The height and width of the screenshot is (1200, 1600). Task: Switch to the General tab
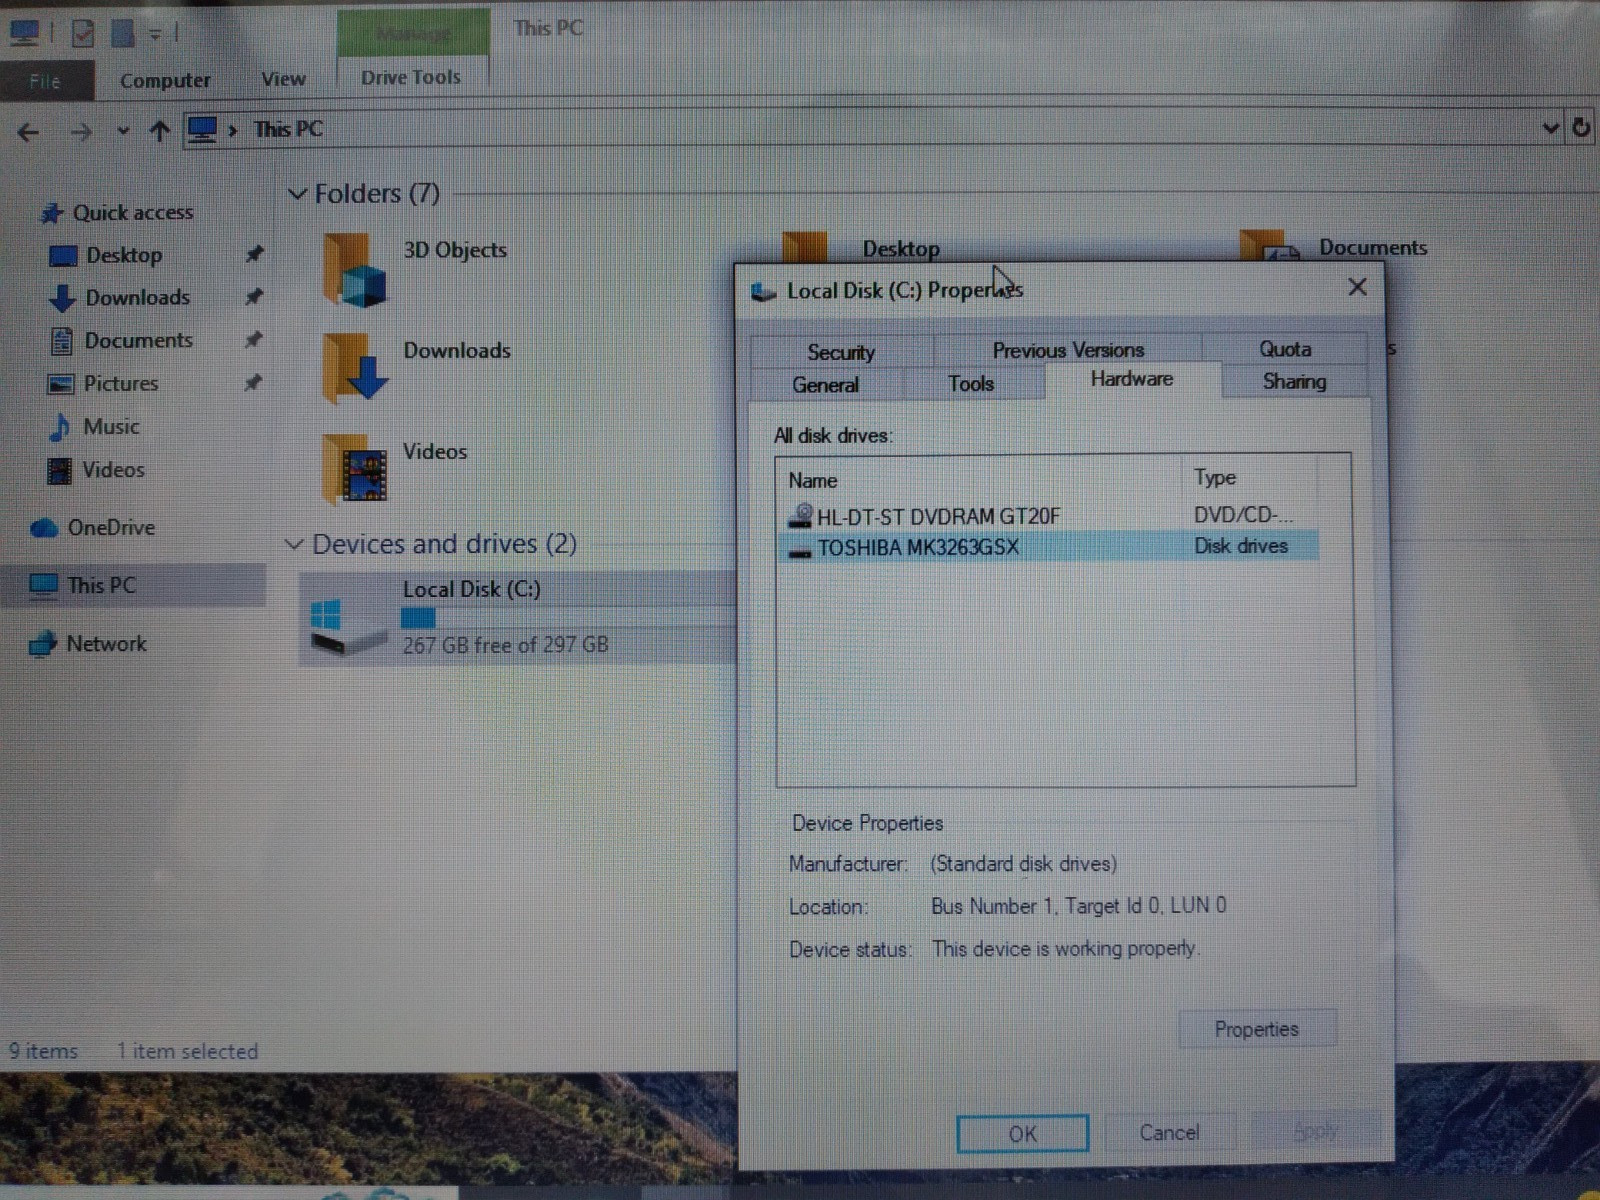825,385
